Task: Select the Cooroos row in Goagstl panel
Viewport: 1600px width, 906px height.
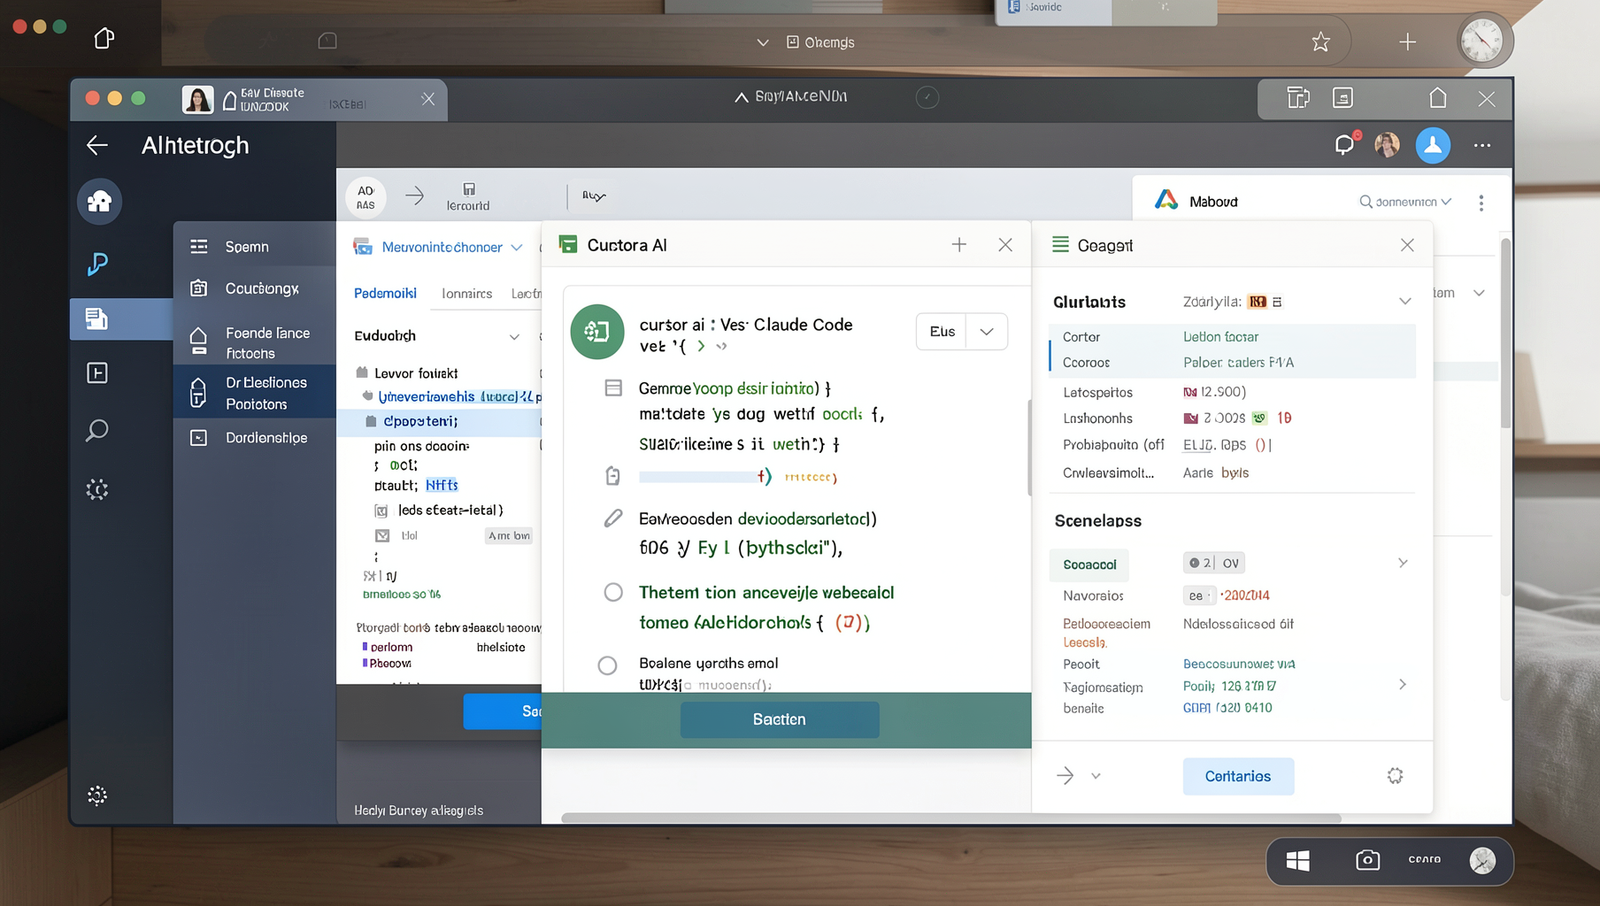Action: [x=1232, y=363]
